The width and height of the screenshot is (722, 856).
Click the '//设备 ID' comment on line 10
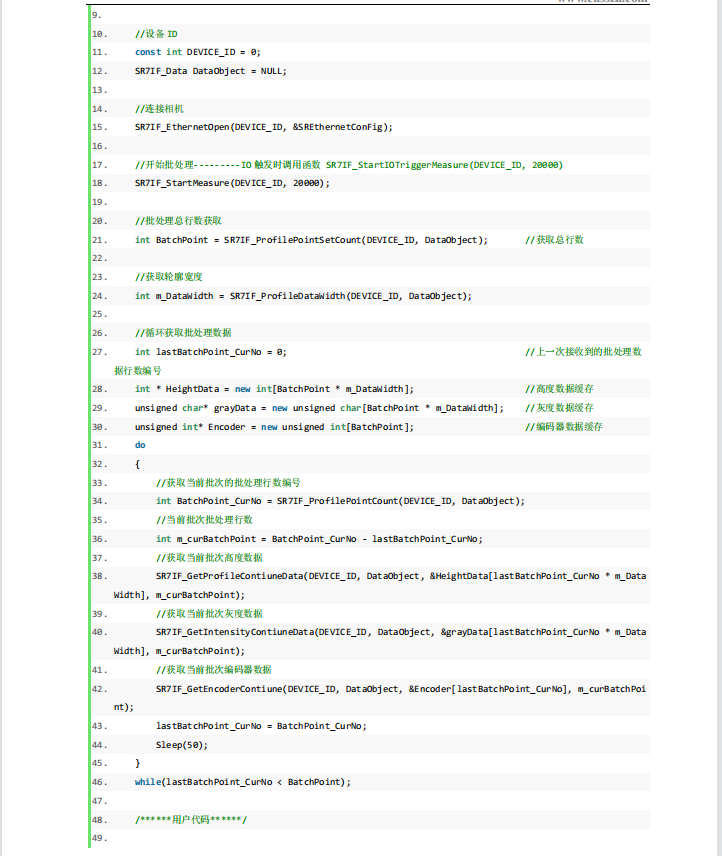tap(156, 34)
